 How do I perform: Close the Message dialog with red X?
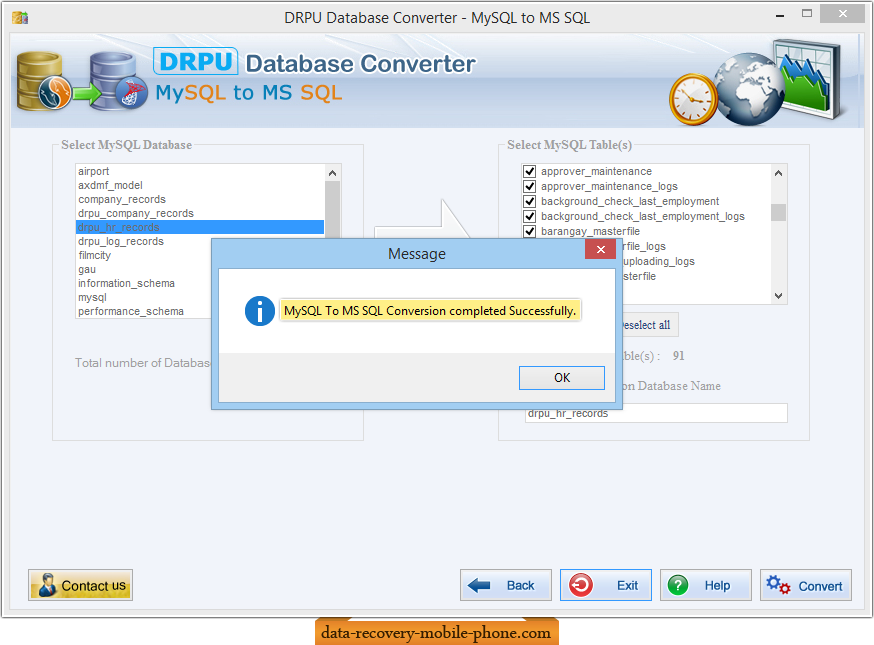click(599, 250)
